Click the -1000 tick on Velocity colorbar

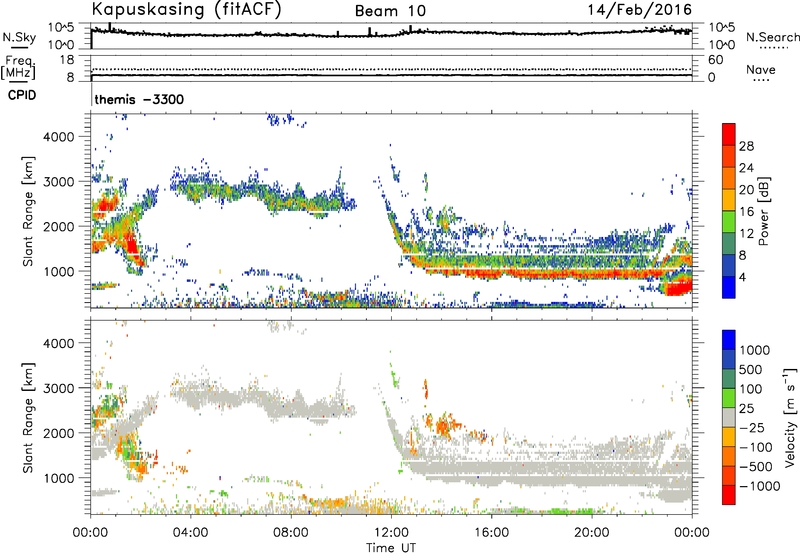click(x=760, y=486)
